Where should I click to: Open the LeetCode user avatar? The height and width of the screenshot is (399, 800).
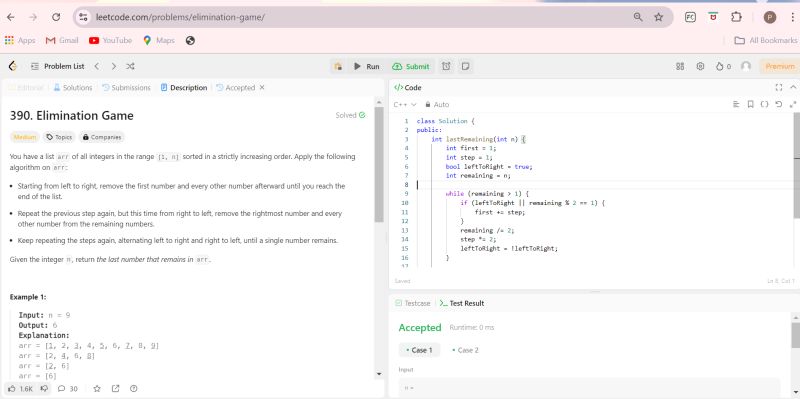click(x=746, y=66)
